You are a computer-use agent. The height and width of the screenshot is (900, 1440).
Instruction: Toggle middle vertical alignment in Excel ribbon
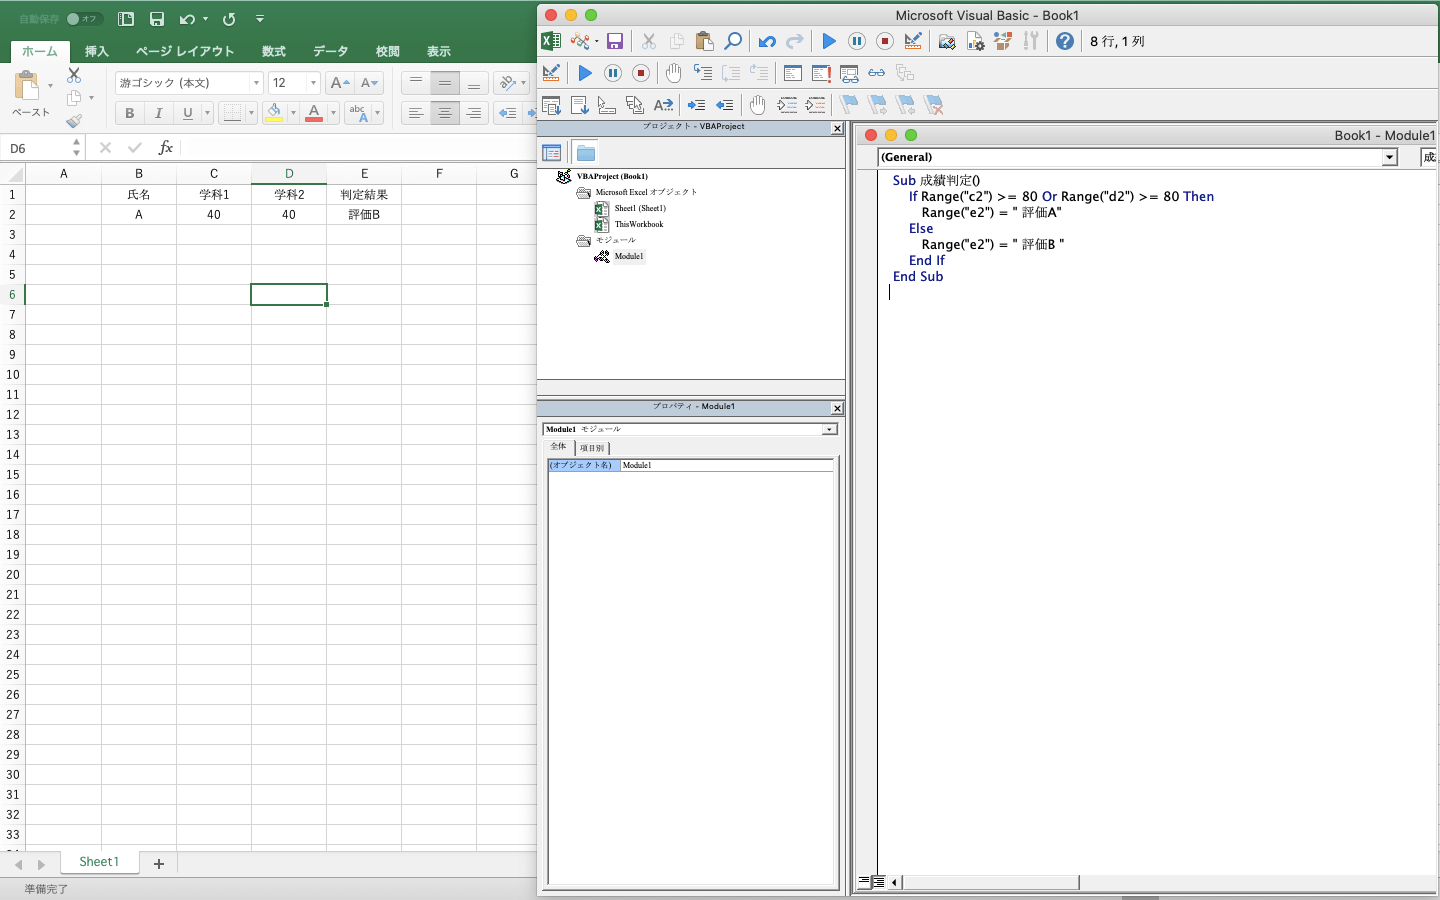click(445, 83)
